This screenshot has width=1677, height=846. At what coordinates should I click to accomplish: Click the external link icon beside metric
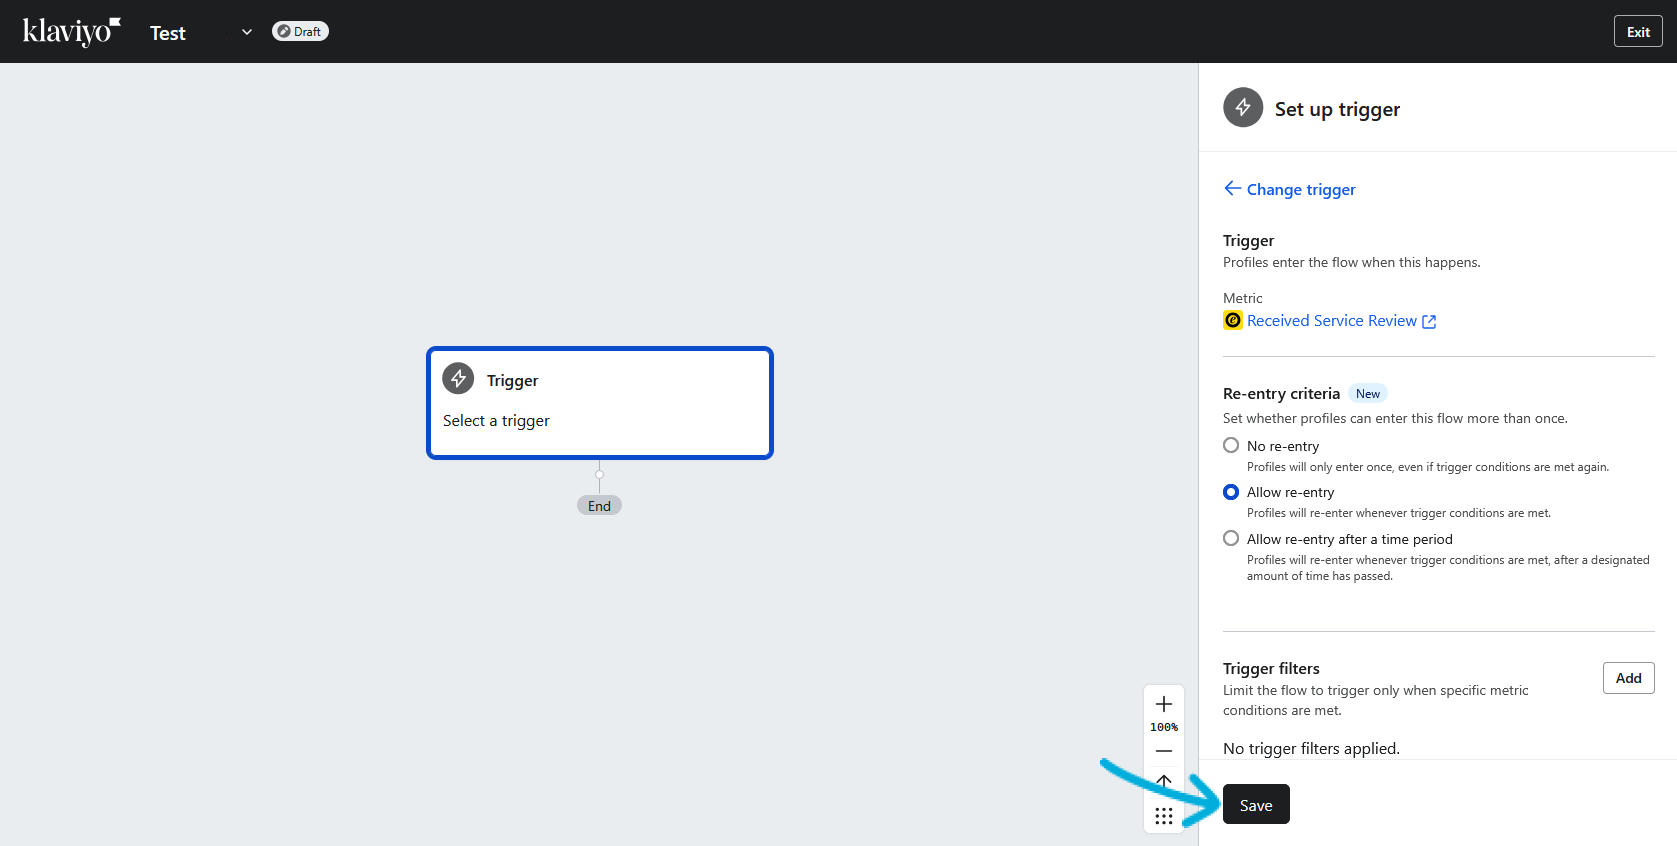[x=1429, y=321]
